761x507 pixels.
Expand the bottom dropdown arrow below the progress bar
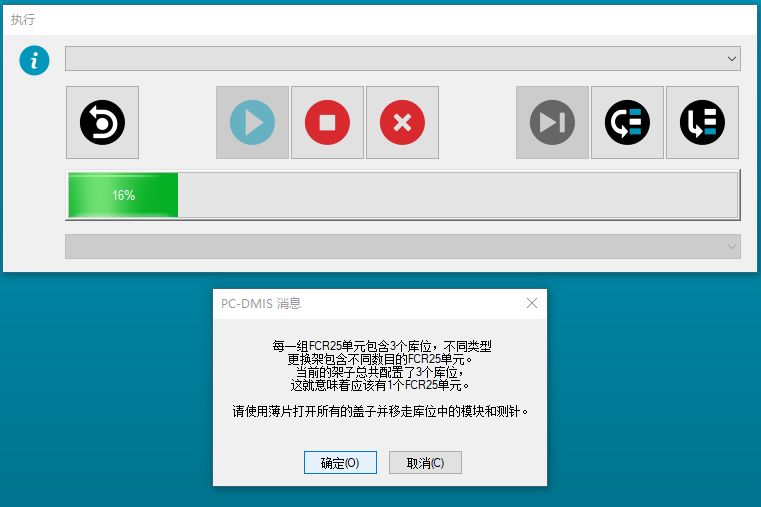point(732,246)
